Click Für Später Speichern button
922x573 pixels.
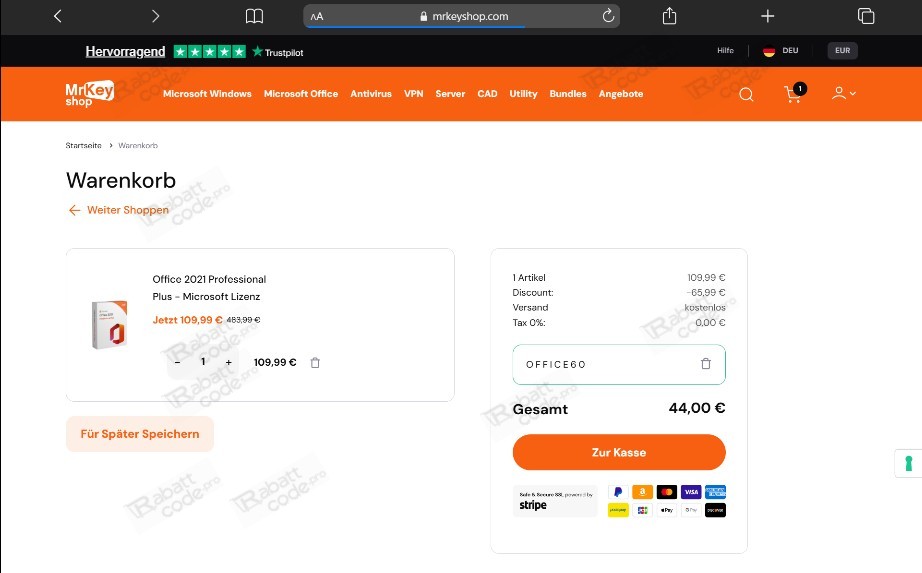pyautogui.click(x=140, y=434)
